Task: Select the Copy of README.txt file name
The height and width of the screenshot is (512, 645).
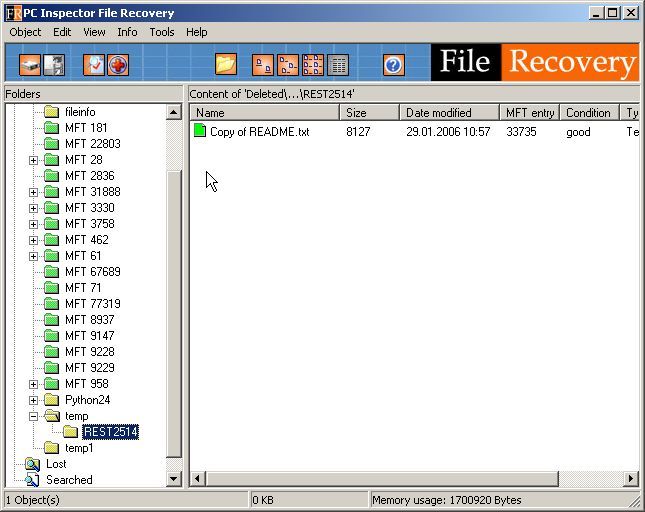Action: pyautogui.click(x=260, y=132)
